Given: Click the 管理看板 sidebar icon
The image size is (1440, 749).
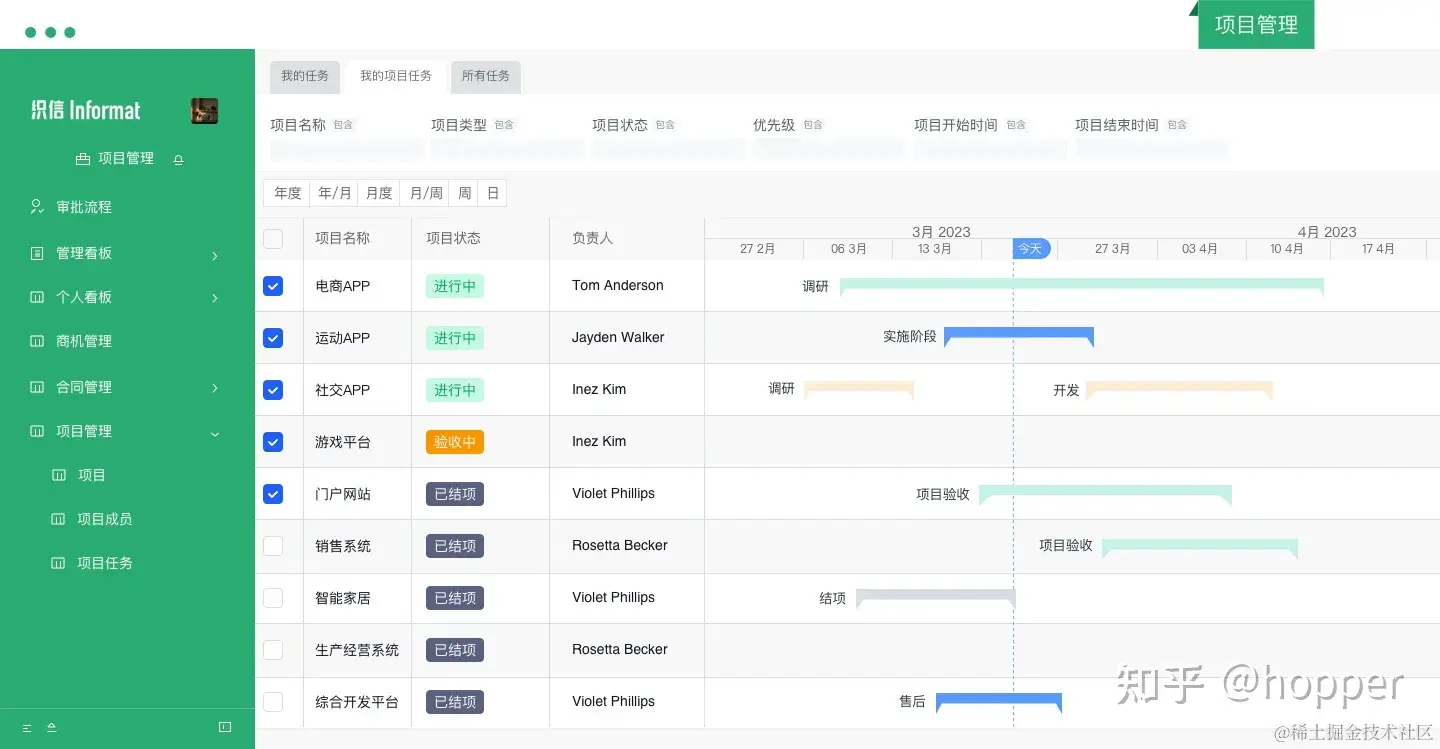Looking at the screenshot, I should (37, 253).
